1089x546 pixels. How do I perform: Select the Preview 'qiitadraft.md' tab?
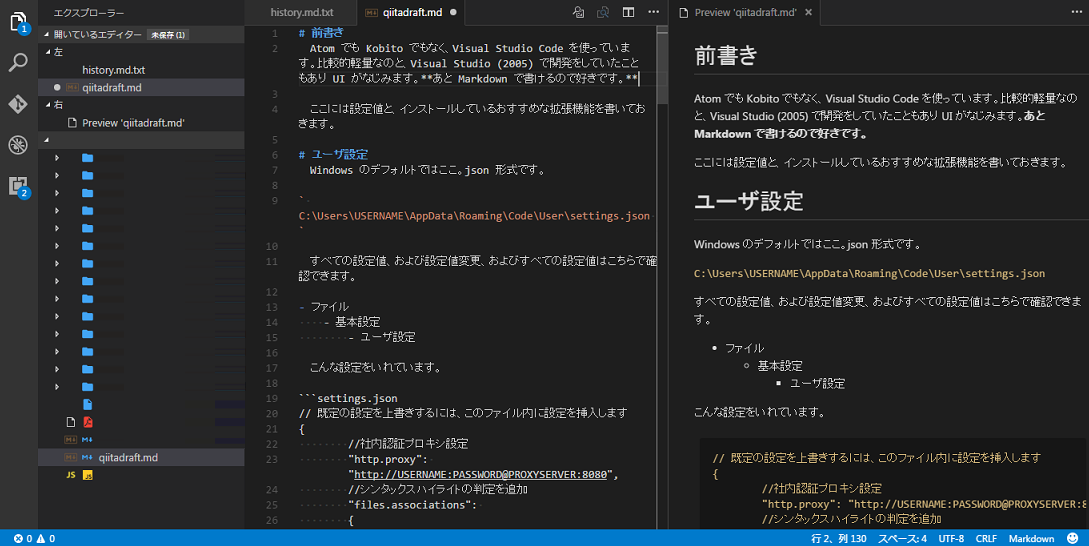[x=745, y=13]
